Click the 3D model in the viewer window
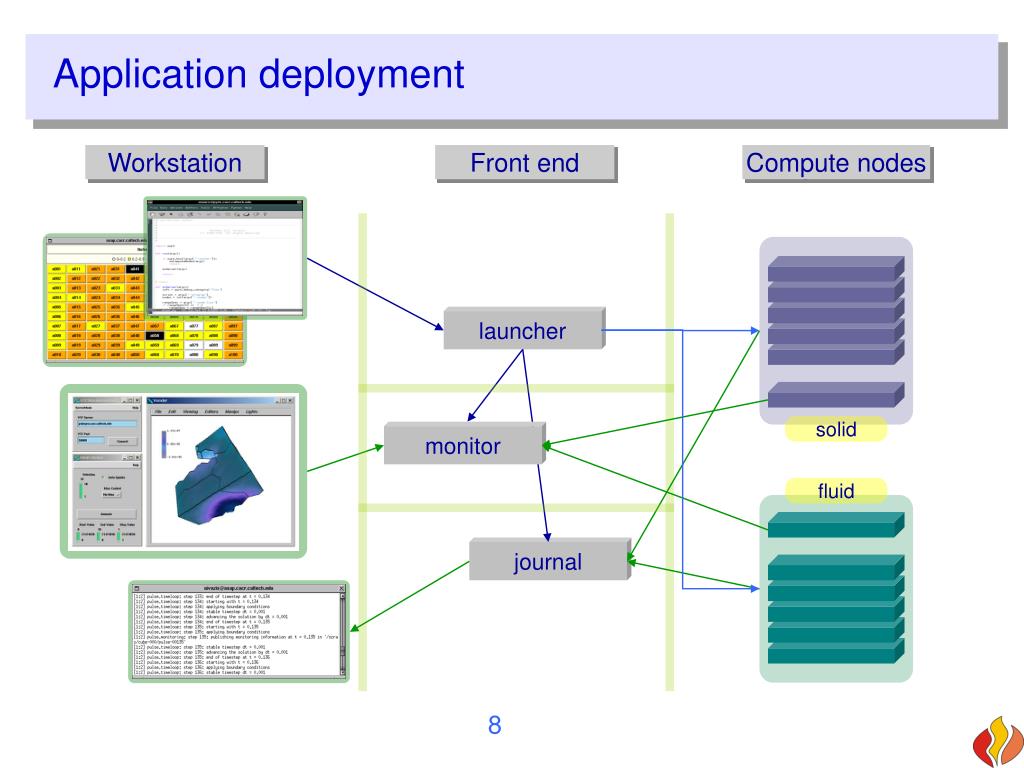Viewport: 1024px width, 768px height. click(x=219, y=476)
